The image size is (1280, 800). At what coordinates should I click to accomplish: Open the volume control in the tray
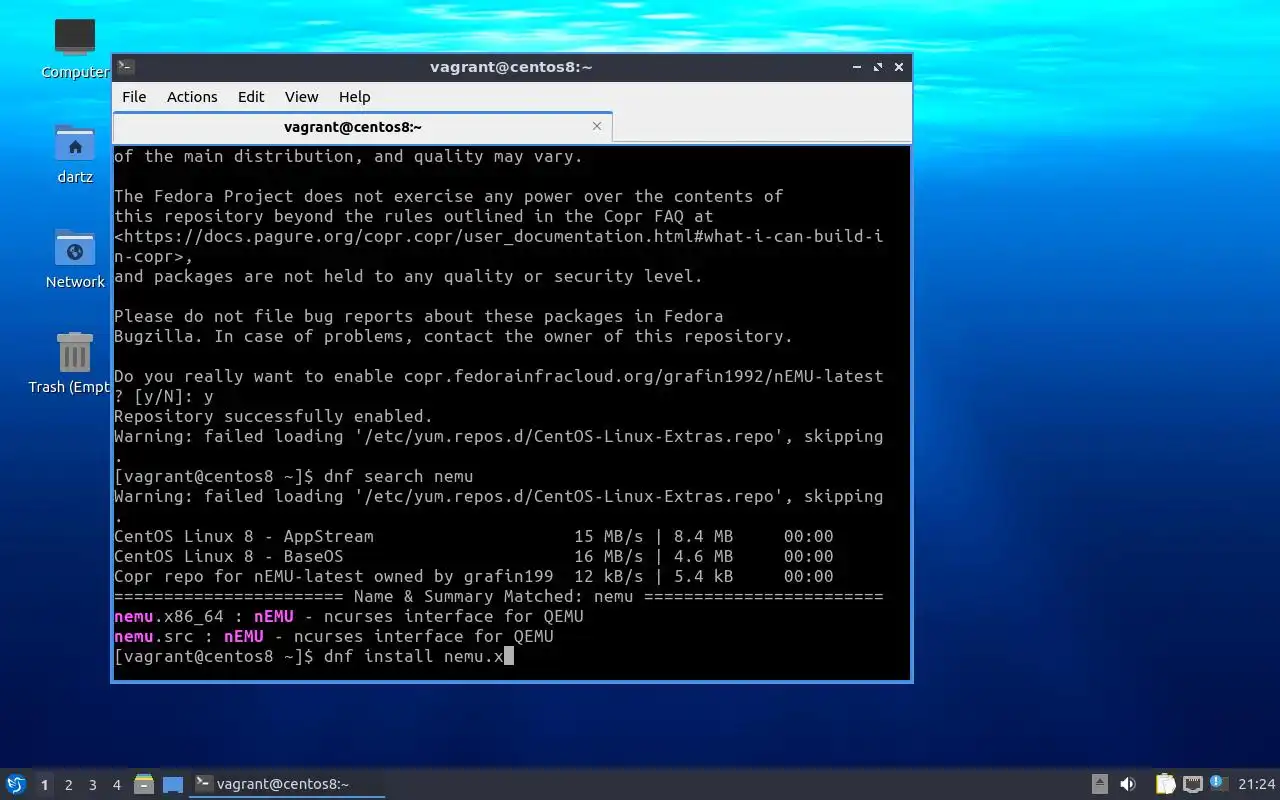(x=1128, y=785)
